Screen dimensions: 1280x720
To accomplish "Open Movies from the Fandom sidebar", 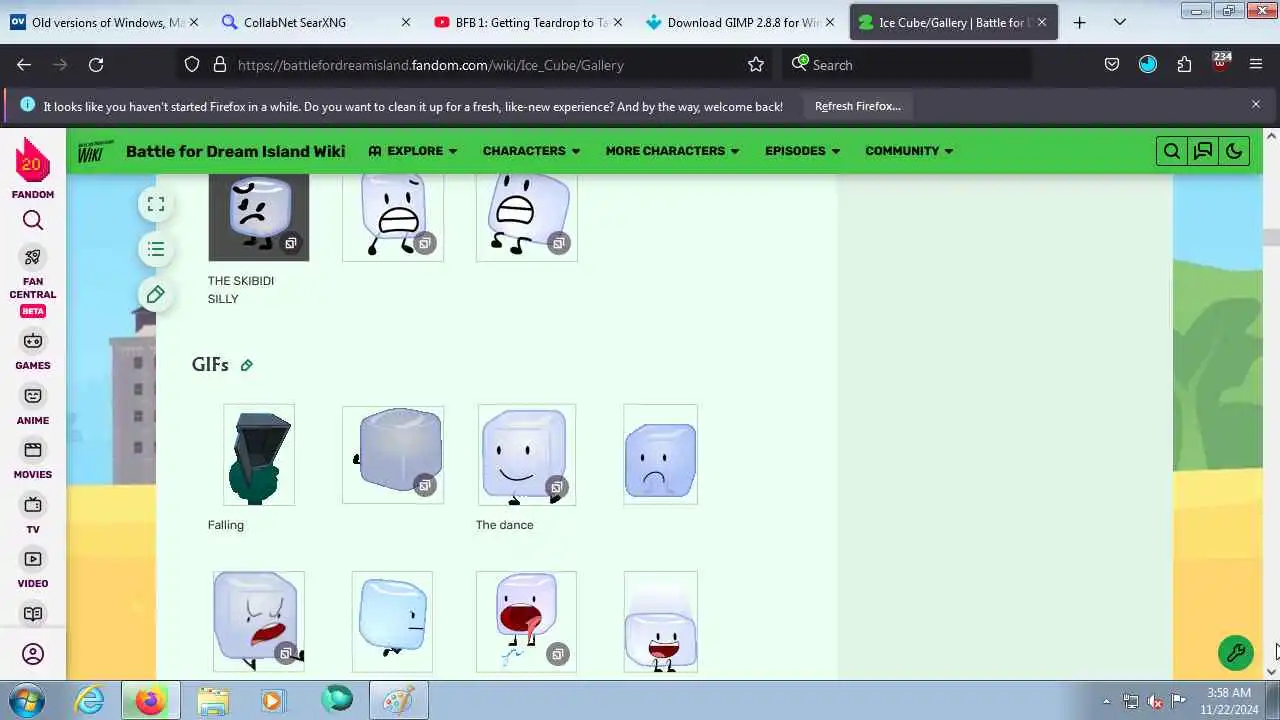I will [x=33, y=460].
